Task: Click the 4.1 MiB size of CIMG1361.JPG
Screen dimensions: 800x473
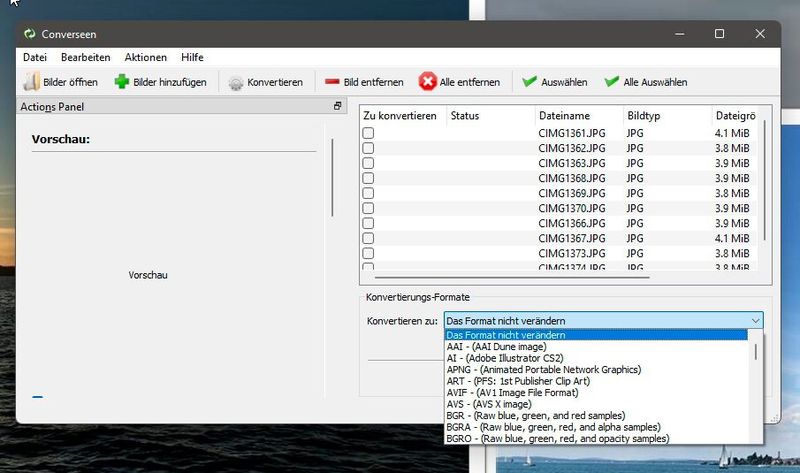Action: click(732, 133)
